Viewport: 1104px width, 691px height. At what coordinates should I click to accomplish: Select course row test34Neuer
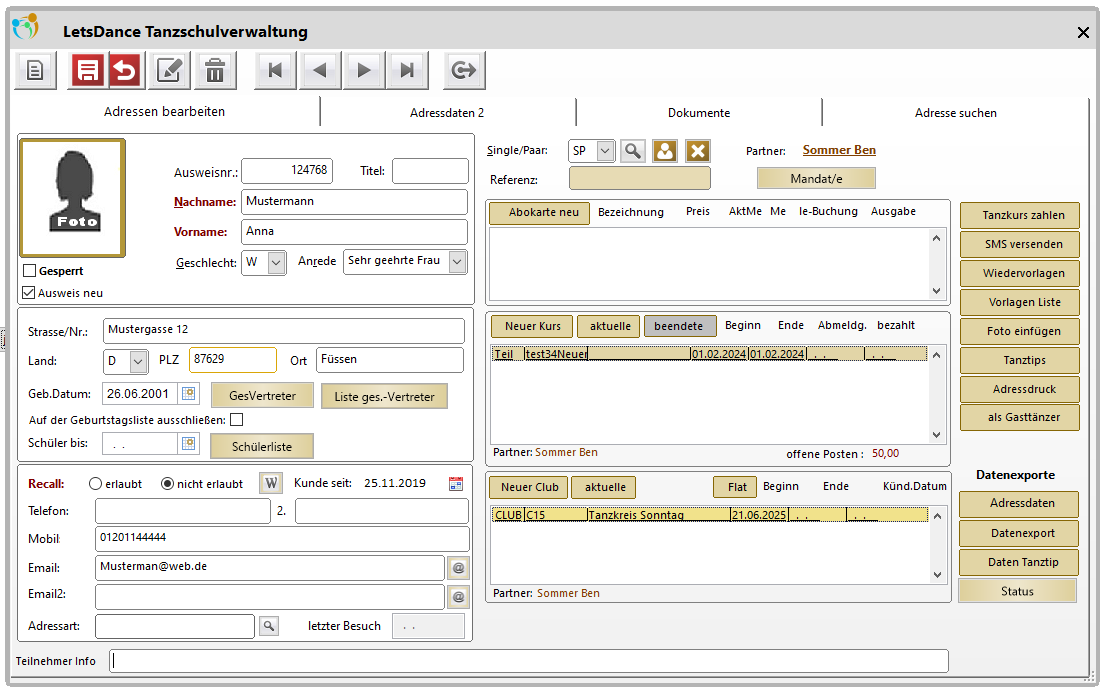pyautogui.click(x=710, y=354)
